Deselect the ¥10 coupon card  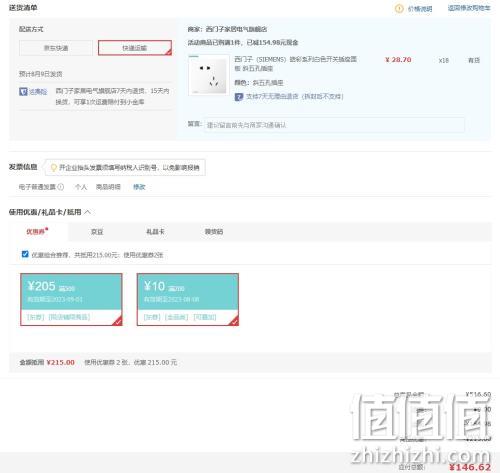[x=188, y=299]
